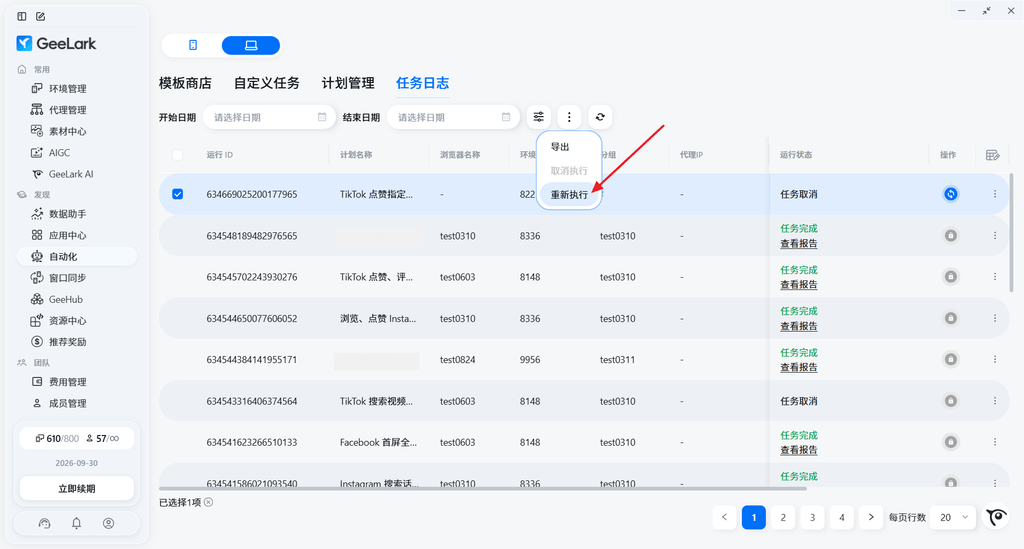Click the horizontal scrollbar under the table
The height and width of the screenshot is (549, 1024).
(x=483, y=488)
